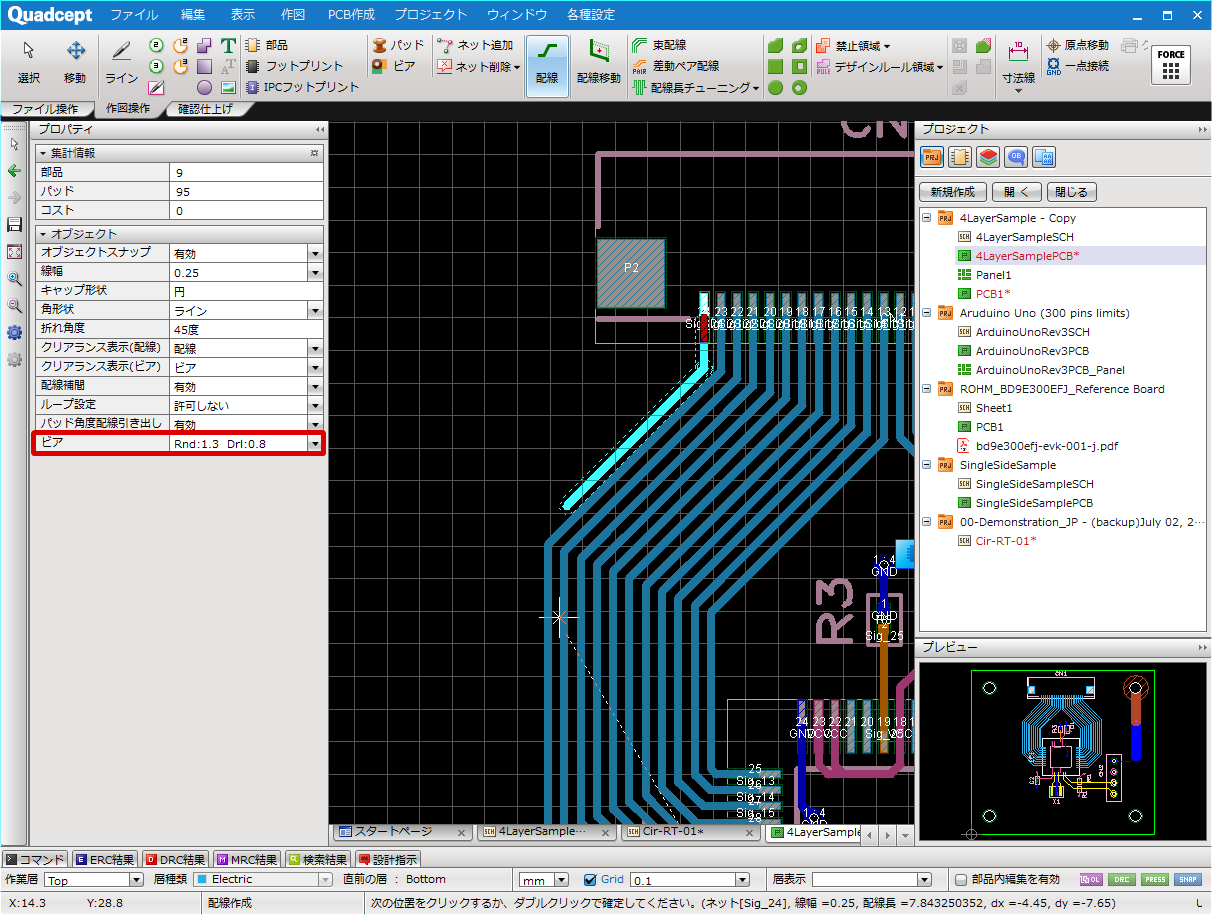
Task: Click the 新規作成 button
Action: 953,192
